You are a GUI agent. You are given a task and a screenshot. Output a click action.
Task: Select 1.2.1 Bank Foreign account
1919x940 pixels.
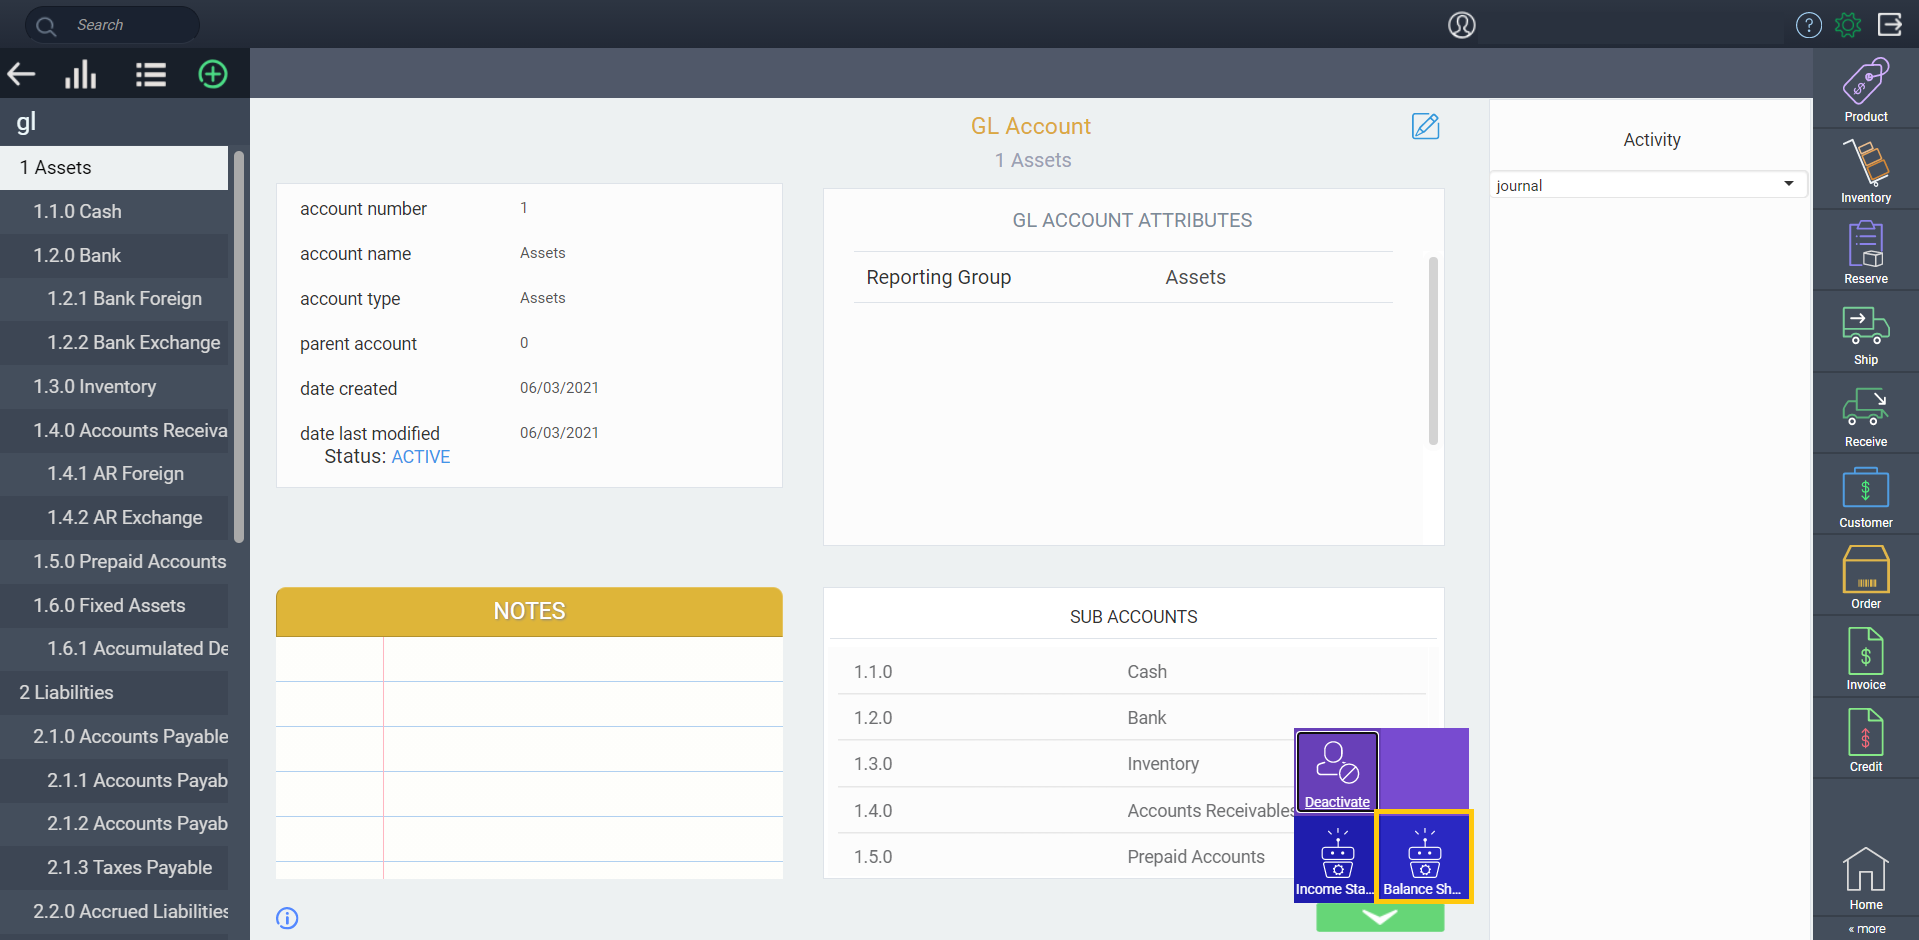[114, 299]
